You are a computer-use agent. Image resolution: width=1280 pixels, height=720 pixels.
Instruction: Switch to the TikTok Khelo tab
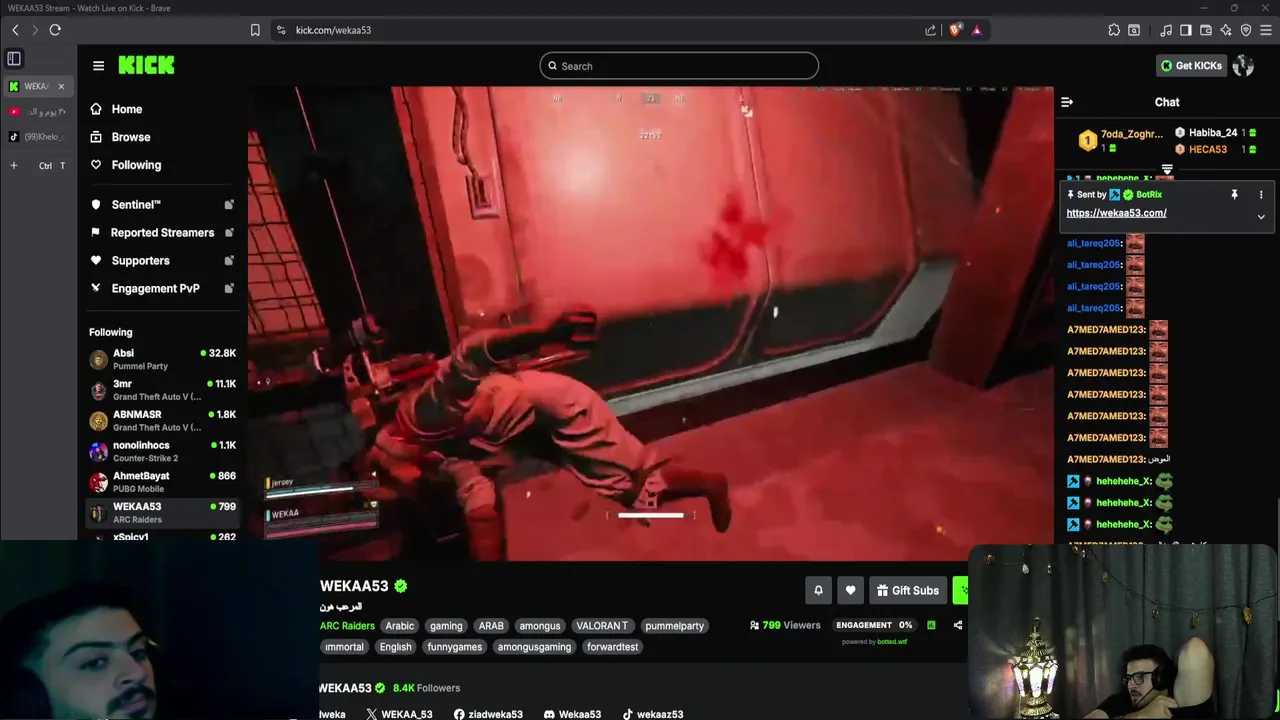38,137
